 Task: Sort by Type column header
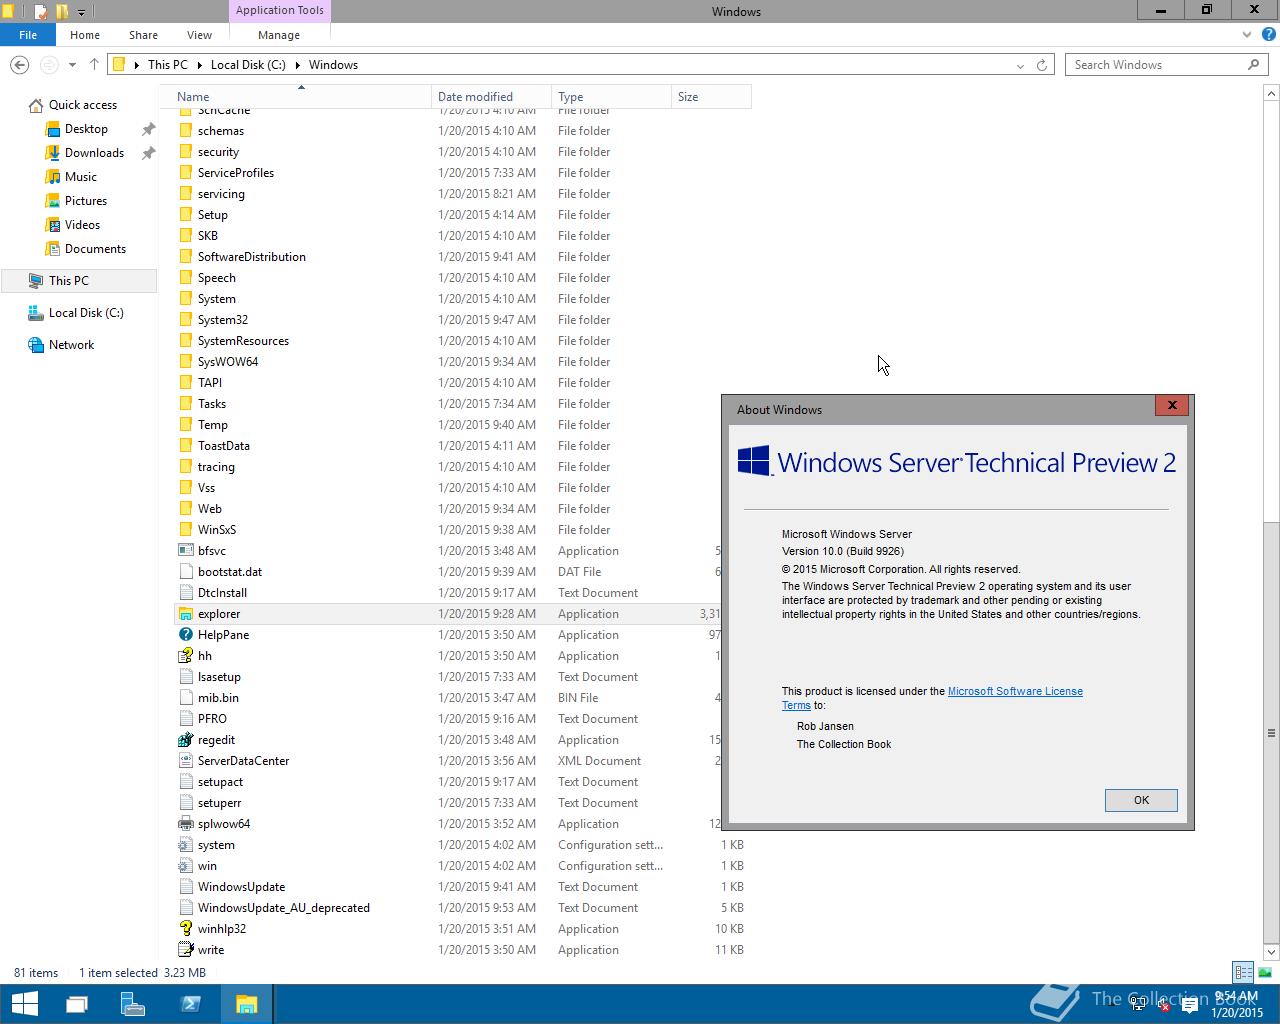tap(611, 97)
